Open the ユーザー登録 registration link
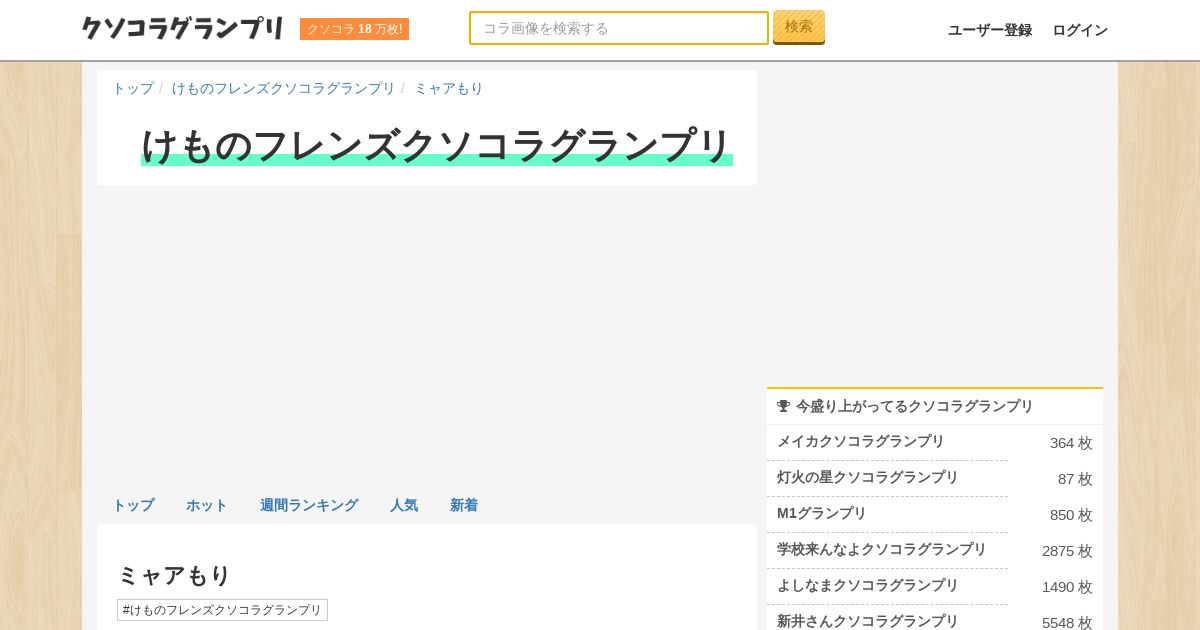 990,30
